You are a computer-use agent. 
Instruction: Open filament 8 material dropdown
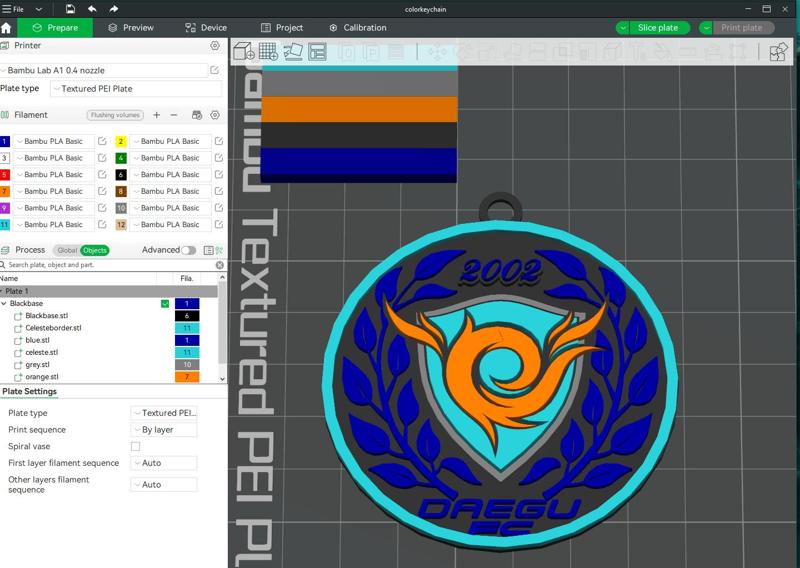[170, 191]
